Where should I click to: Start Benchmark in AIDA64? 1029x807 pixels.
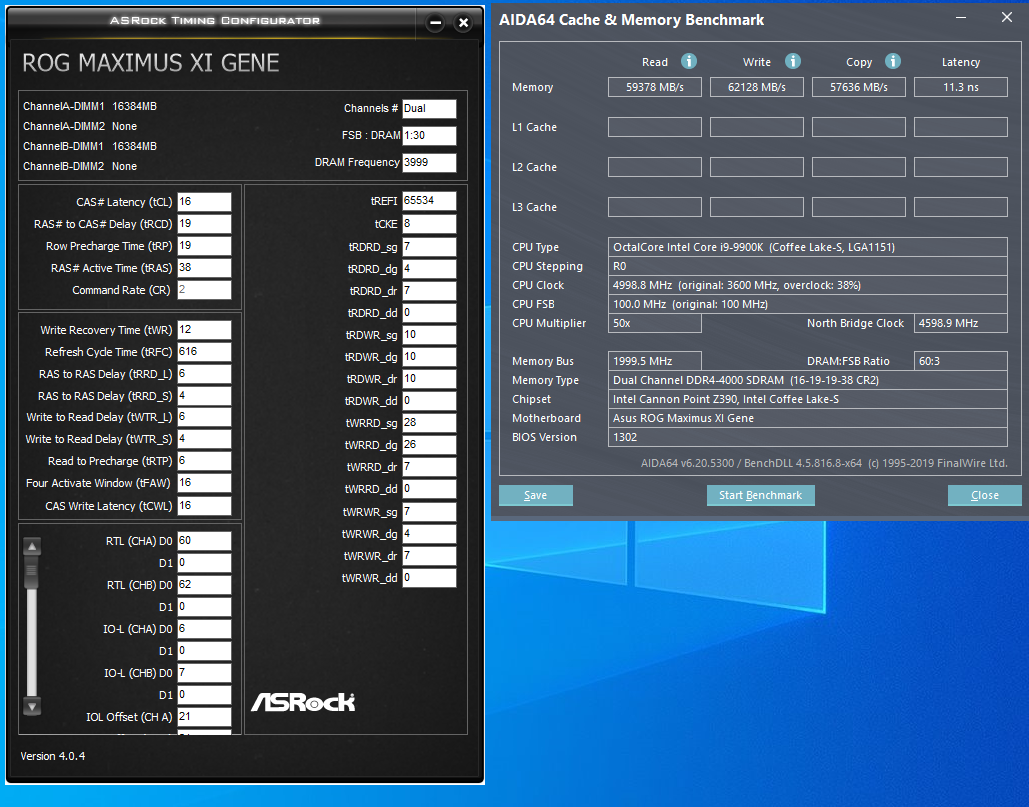[761, 495]
